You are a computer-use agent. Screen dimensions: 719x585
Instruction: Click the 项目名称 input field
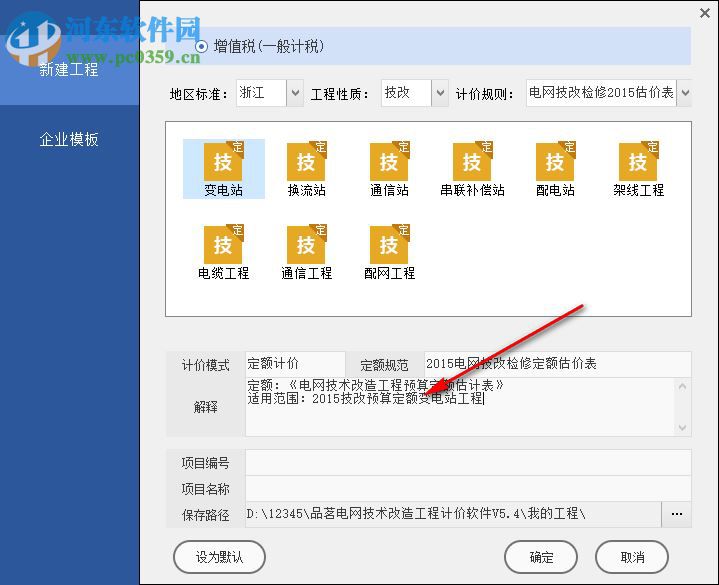tap(468, 489)
